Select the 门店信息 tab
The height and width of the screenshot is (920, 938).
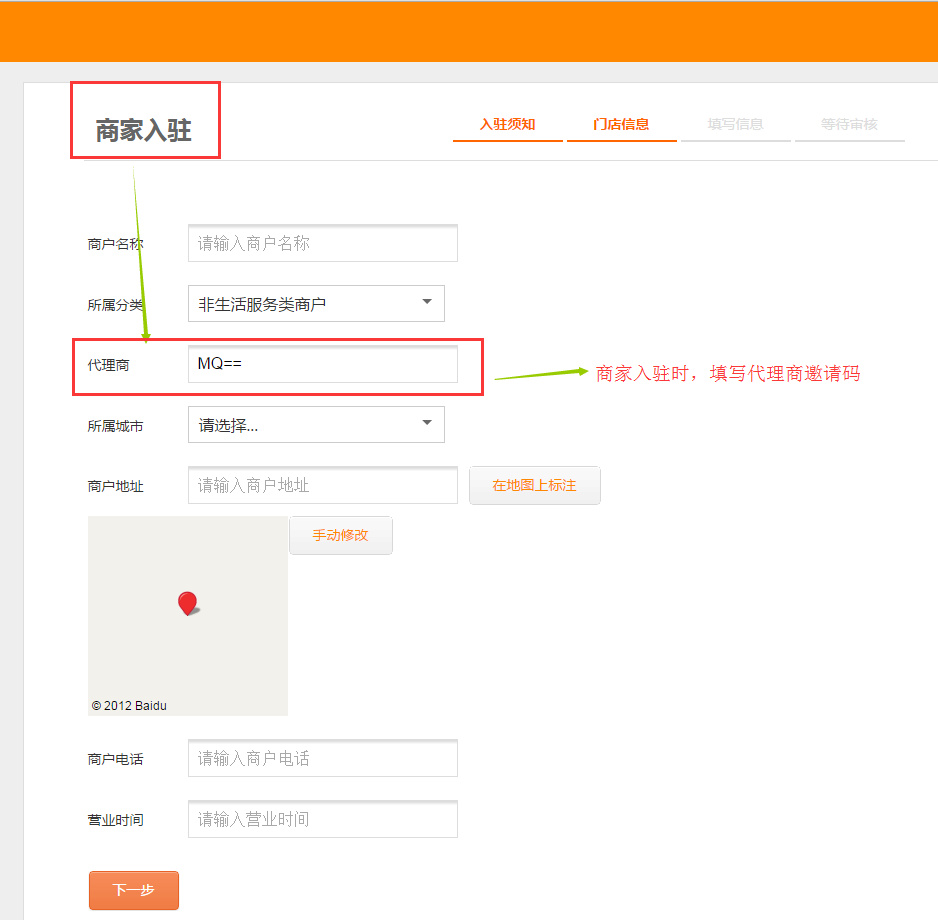(621, 125)
